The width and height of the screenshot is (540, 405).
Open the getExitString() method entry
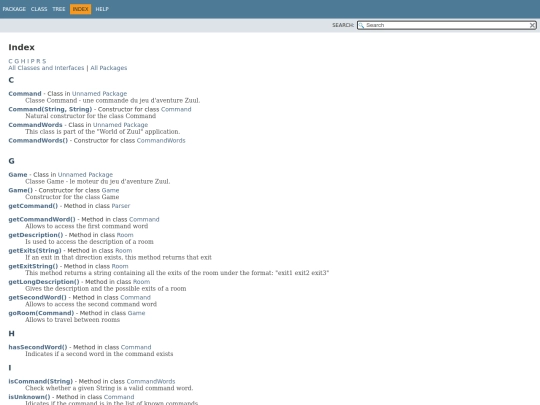point(33,266)
